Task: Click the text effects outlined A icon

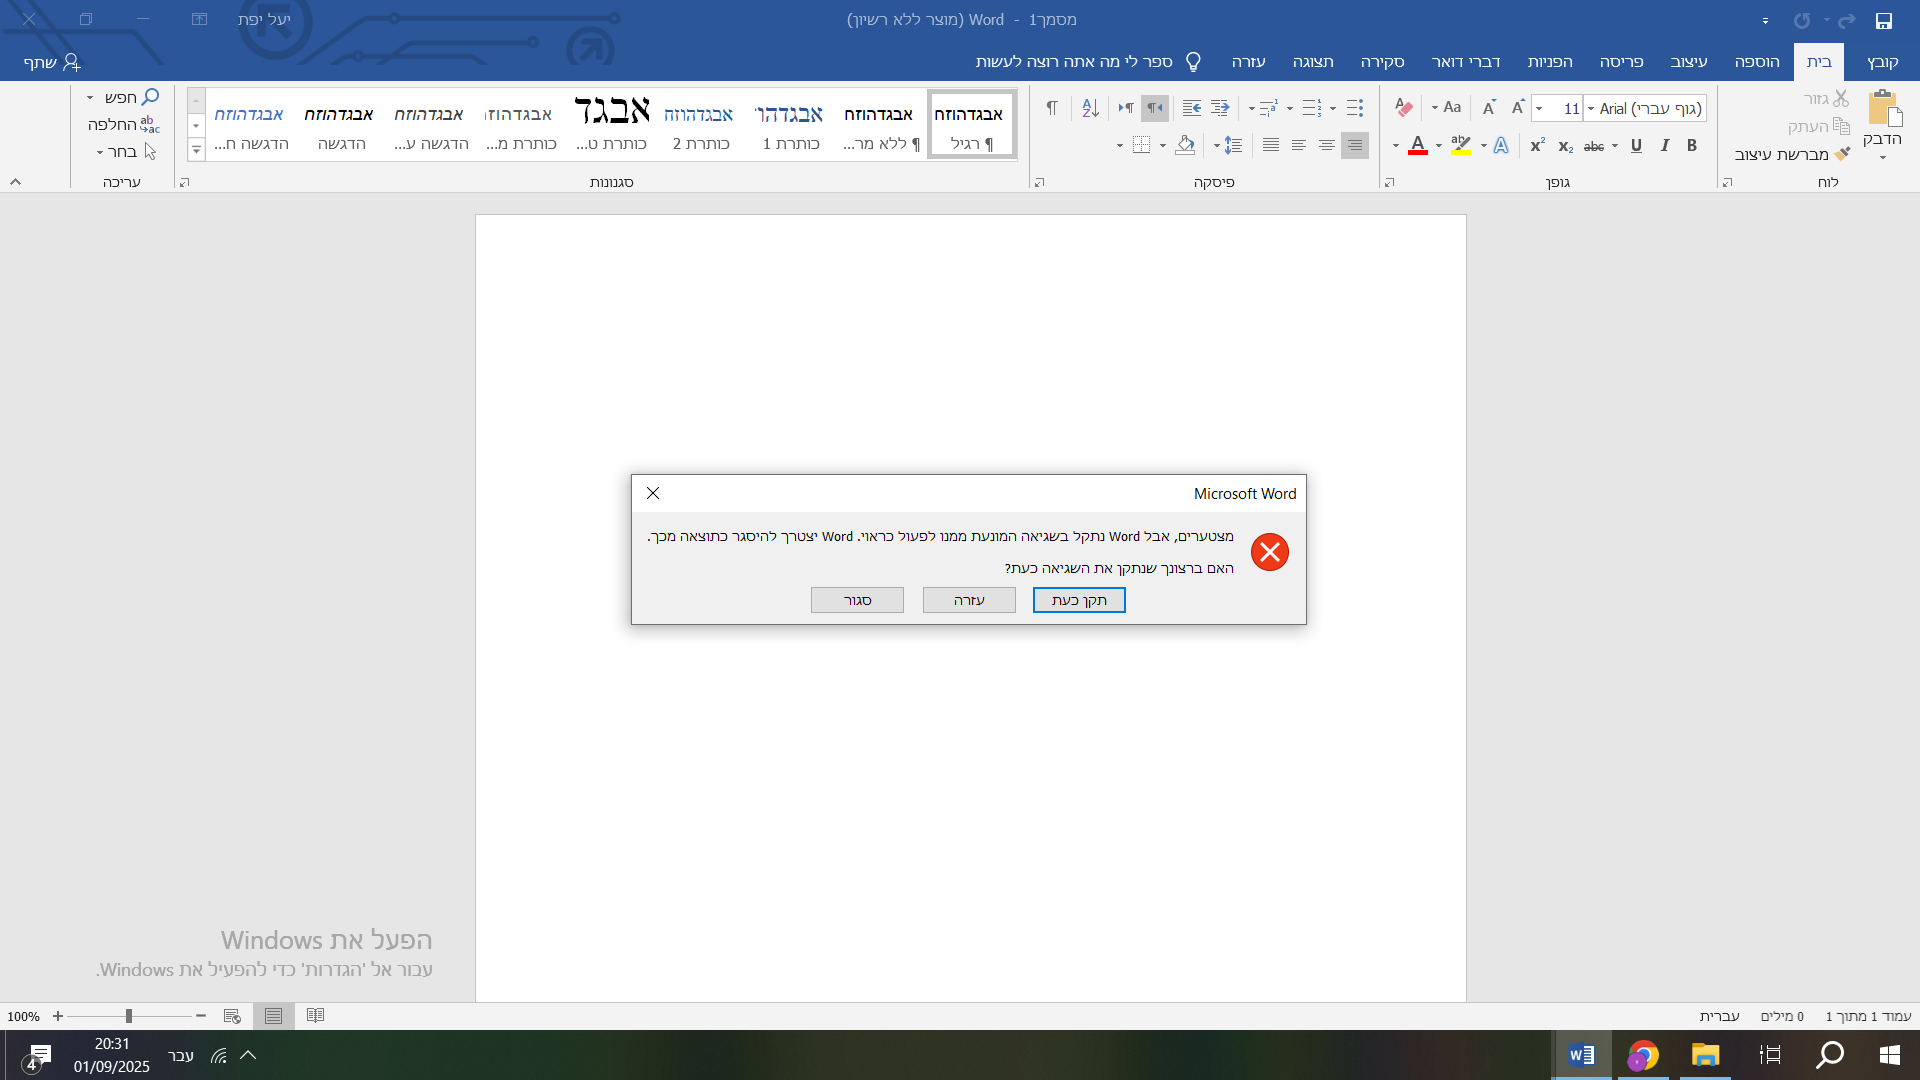Action: click(1501, 146)
